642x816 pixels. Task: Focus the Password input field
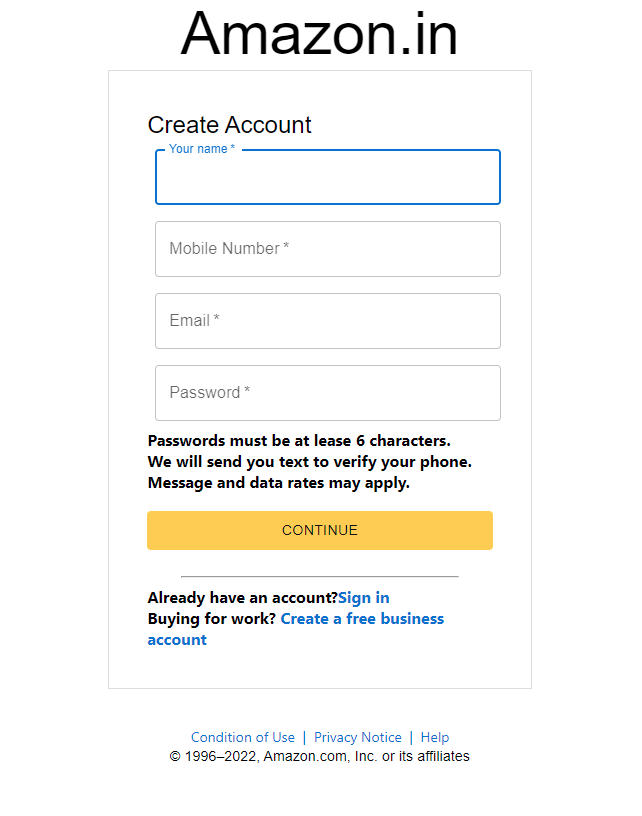coord(327,392)
